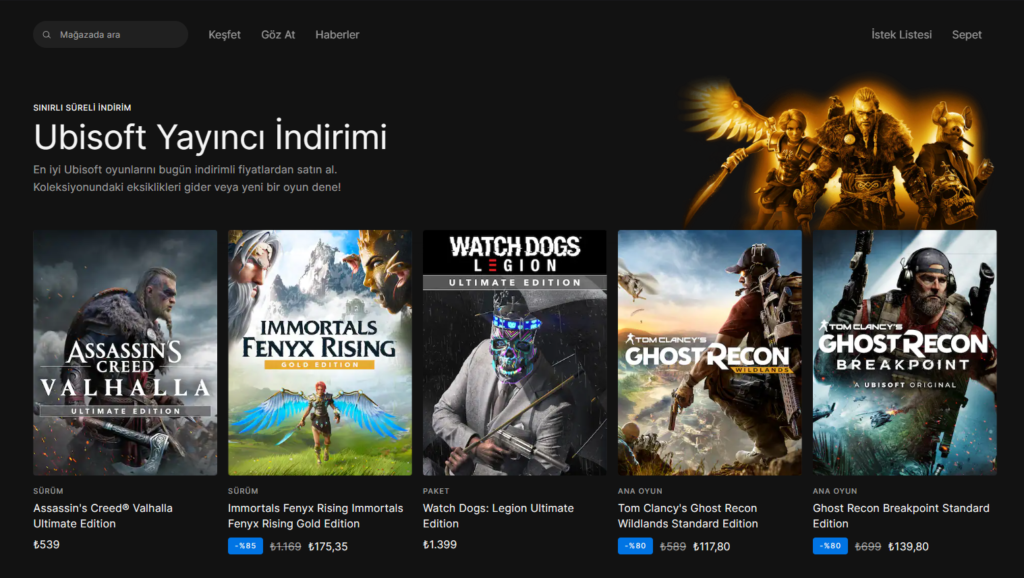Viewport: 1024px width, 578px height.
Task: Click the -%80 badge under Breakpoint
Action: tap(830, 546)
